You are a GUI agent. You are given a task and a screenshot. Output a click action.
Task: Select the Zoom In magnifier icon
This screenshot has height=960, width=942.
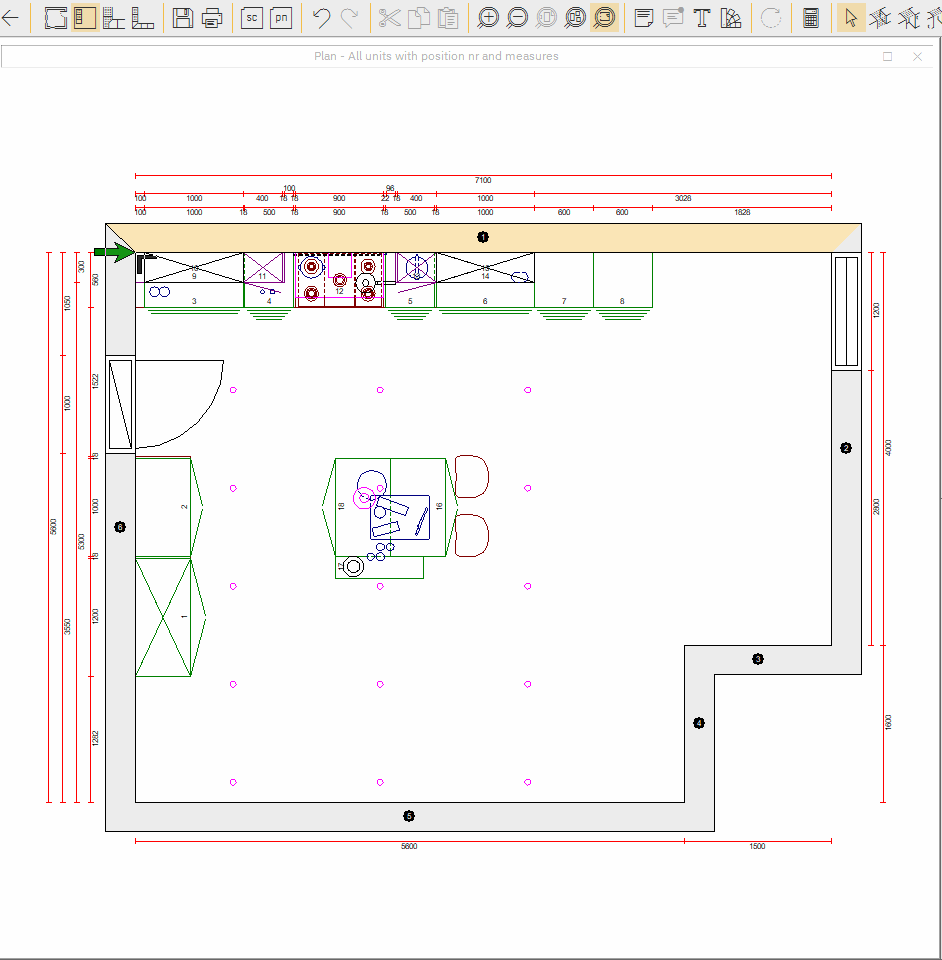(x=489, y=17)
